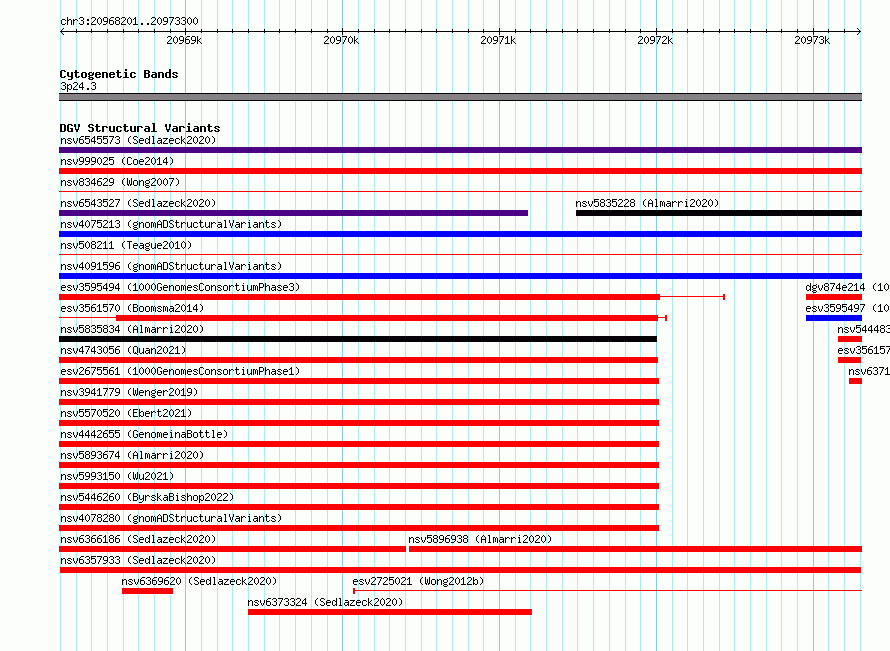Image resolution: width=890 pixels, height=651 pixels.
Task: Click red bar under nsv3941779
Action: 359,402
